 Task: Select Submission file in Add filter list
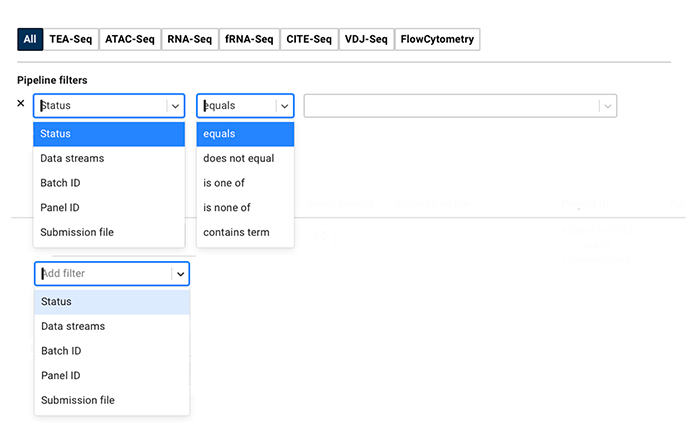coord(77,400)
